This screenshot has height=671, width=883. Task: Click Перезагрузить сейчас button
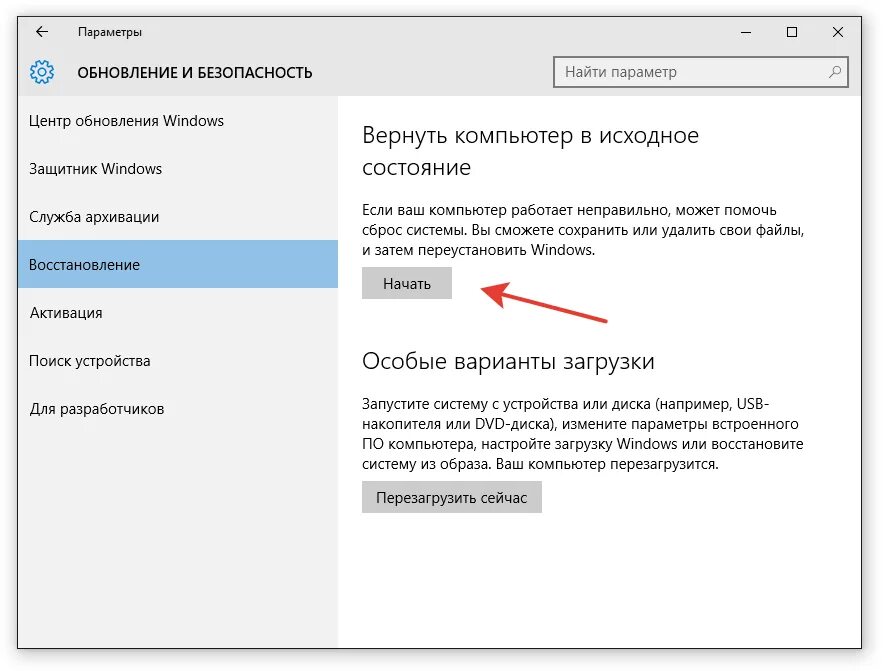pos(452,497)
